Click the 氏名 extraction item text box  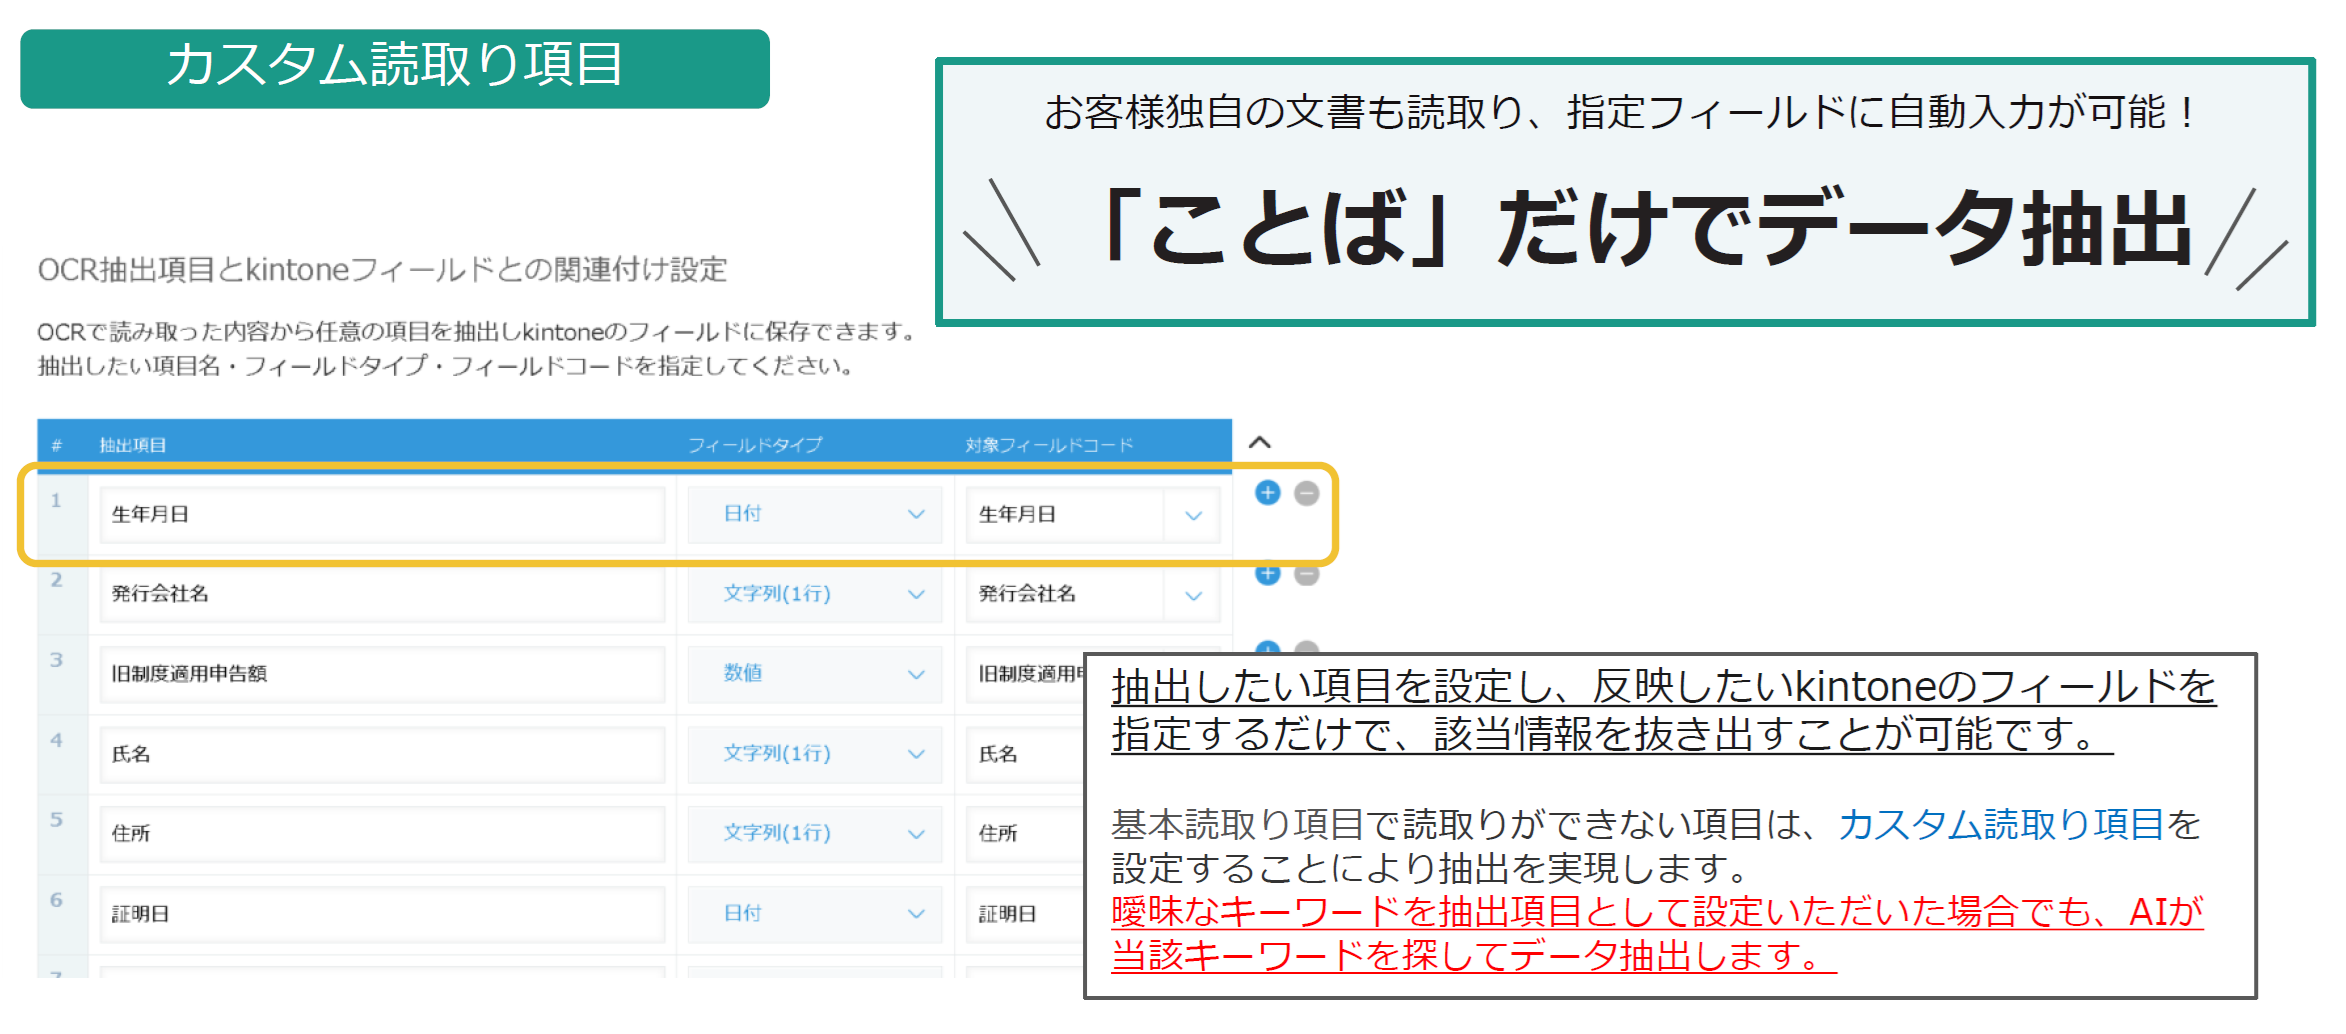[x=382, y=754]
